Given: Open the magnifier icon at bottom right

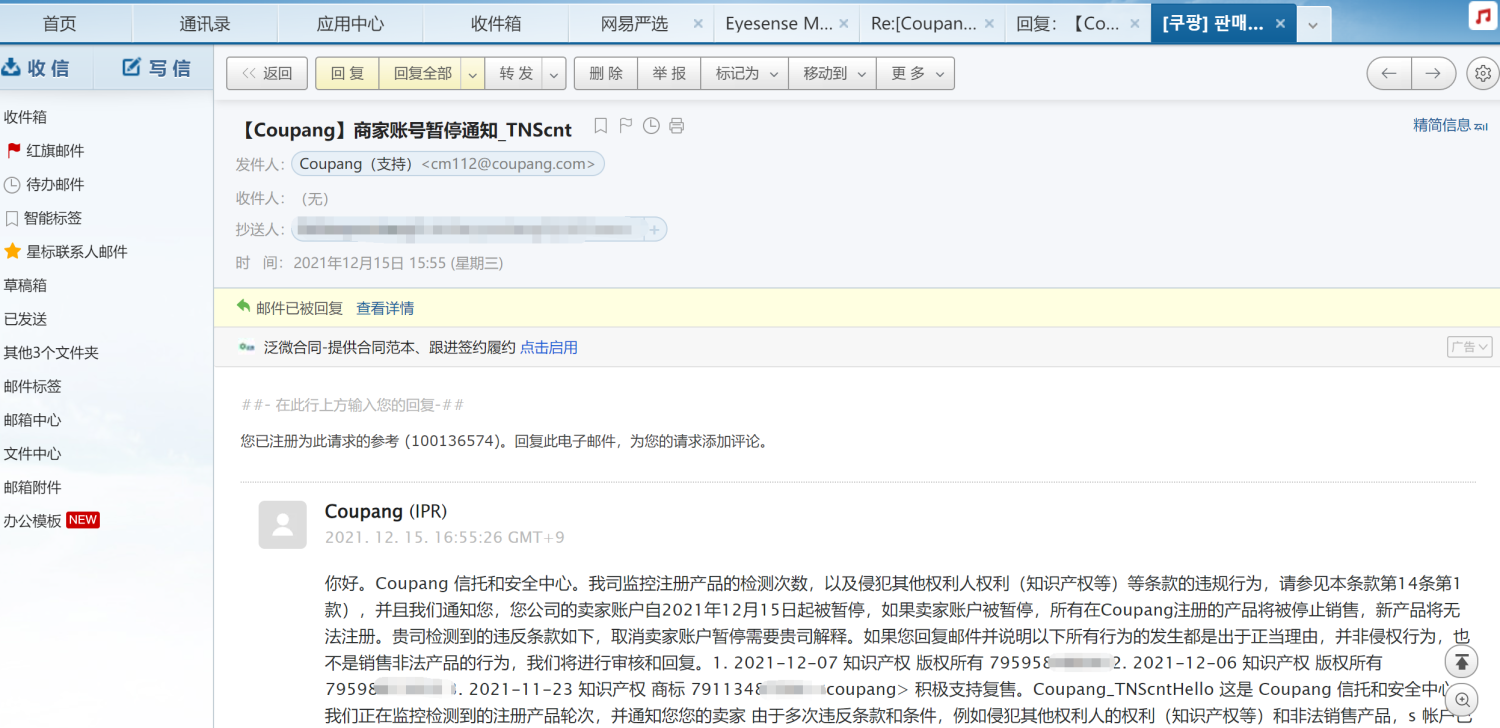Looking at the screenshot, I should point(1461,700).
